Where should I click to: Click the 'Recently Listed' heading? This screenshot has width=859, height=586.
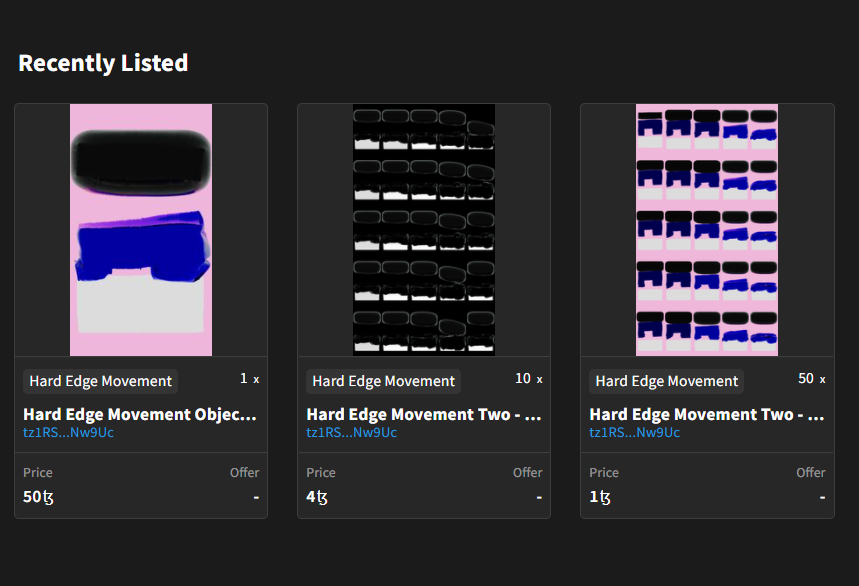(103, 63)
